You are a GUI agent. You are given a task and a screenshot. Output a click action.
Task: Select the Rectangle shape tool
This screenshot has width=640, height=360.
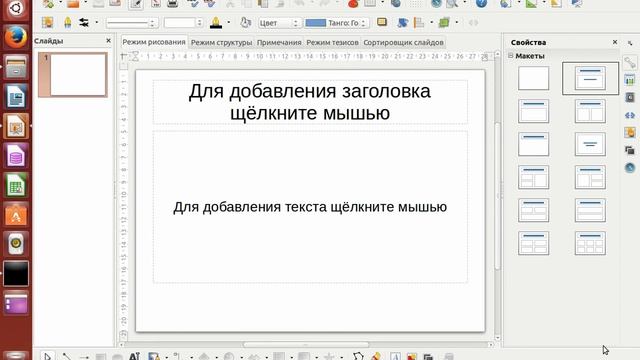point(101,357)
